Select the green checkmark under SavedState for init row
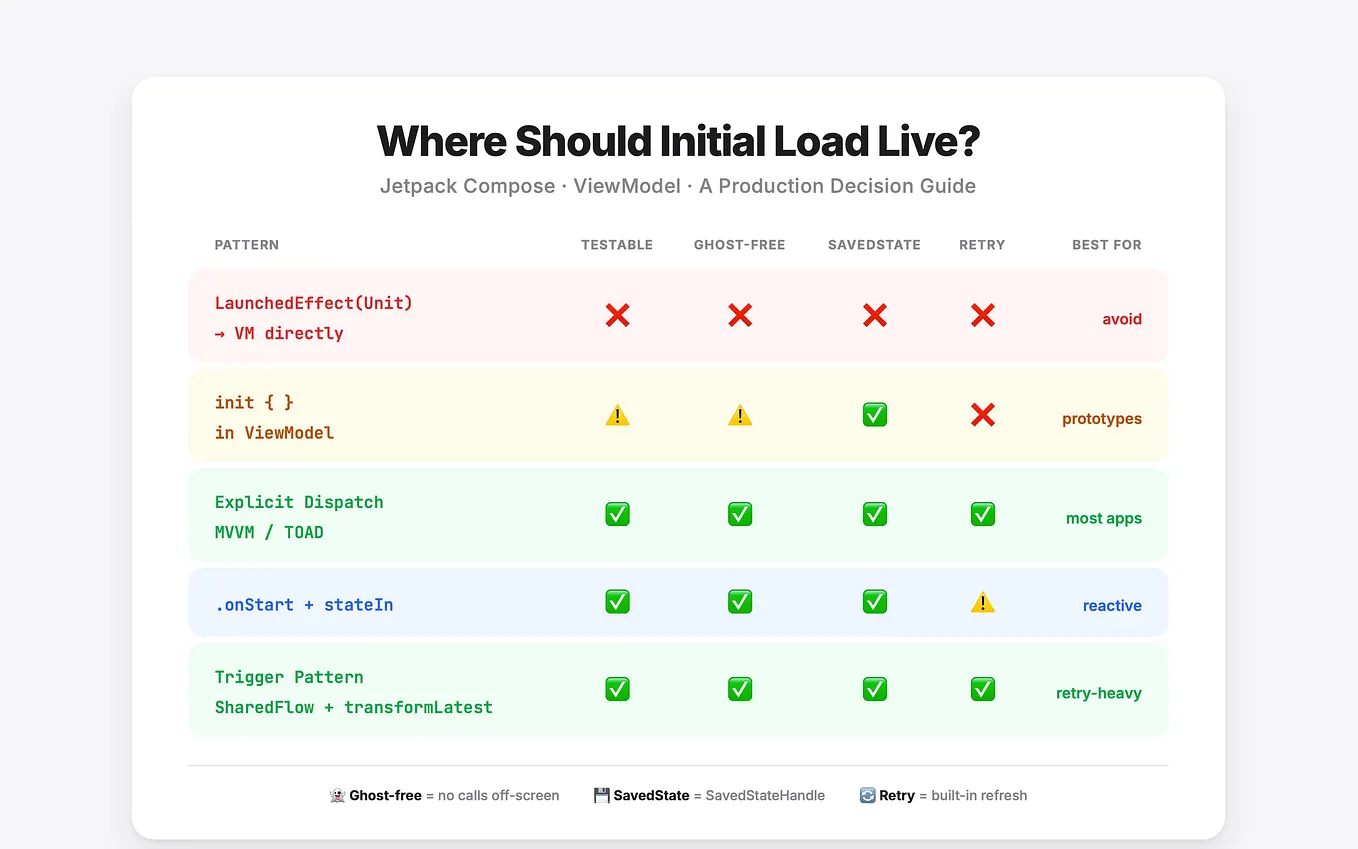The height and width of the screenshot is (849, 1358). tap(874, 414)
